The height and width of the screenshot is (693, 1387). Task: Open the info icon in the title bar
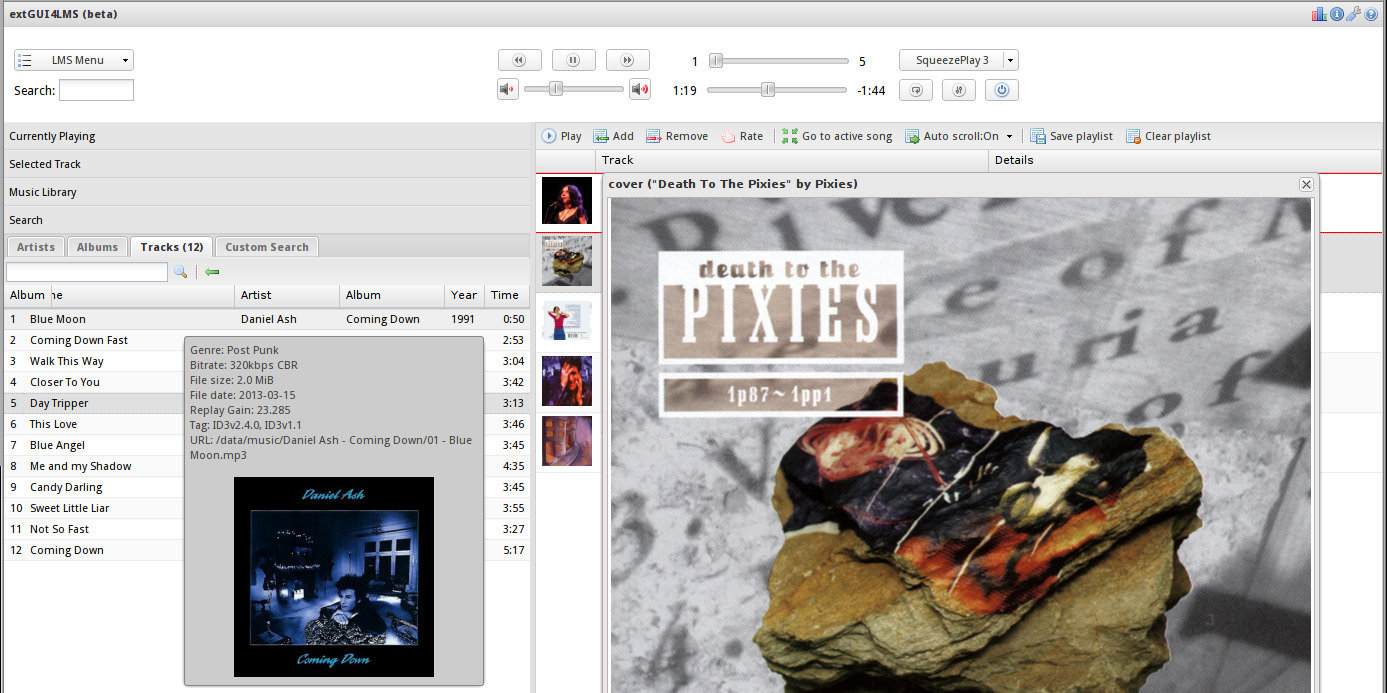[x=1336, y=14]
